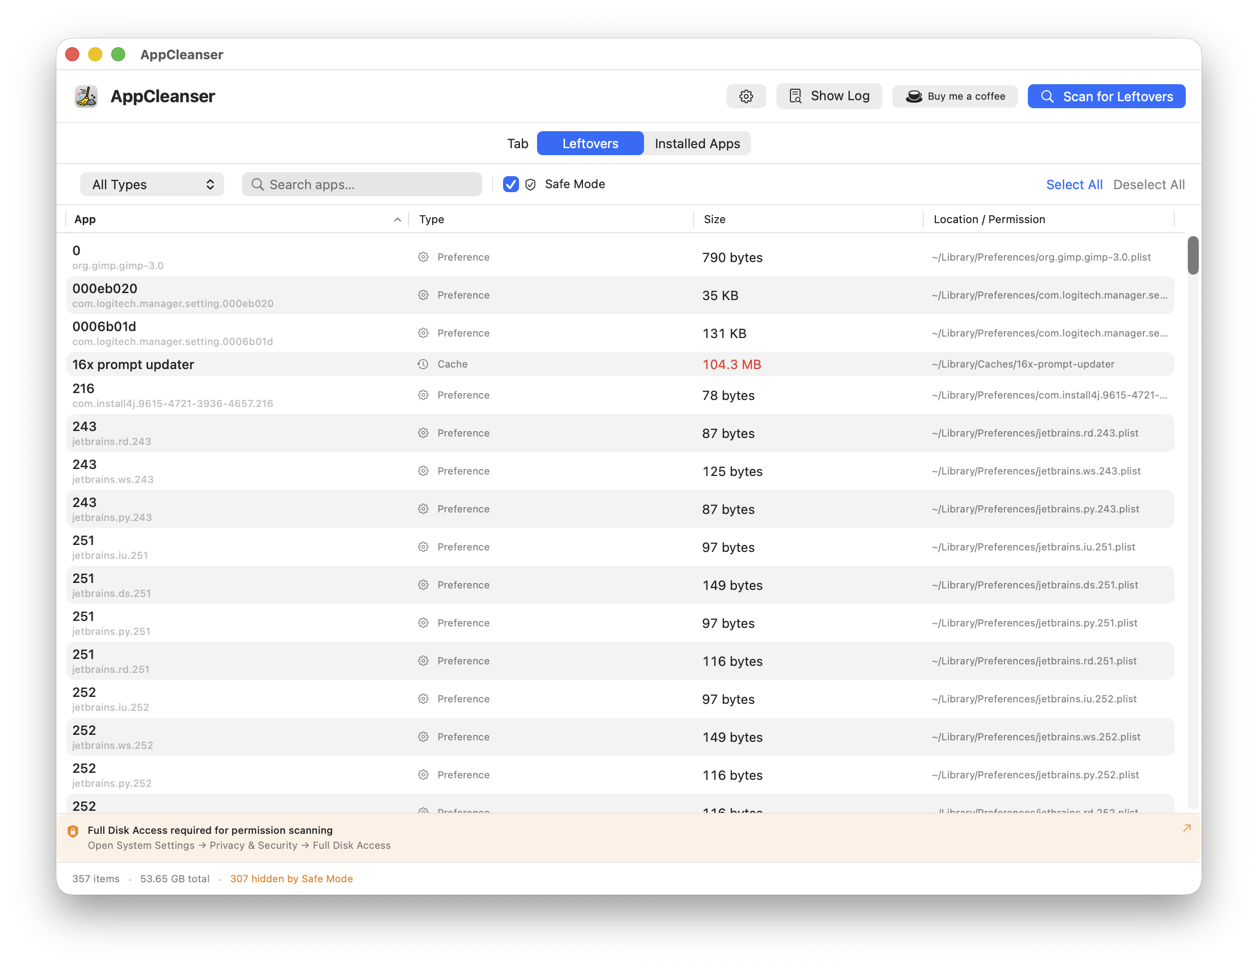Screen dimensions: 1258x969
Task: Start Scan for Leftovers
Action: coord(1106,96)
